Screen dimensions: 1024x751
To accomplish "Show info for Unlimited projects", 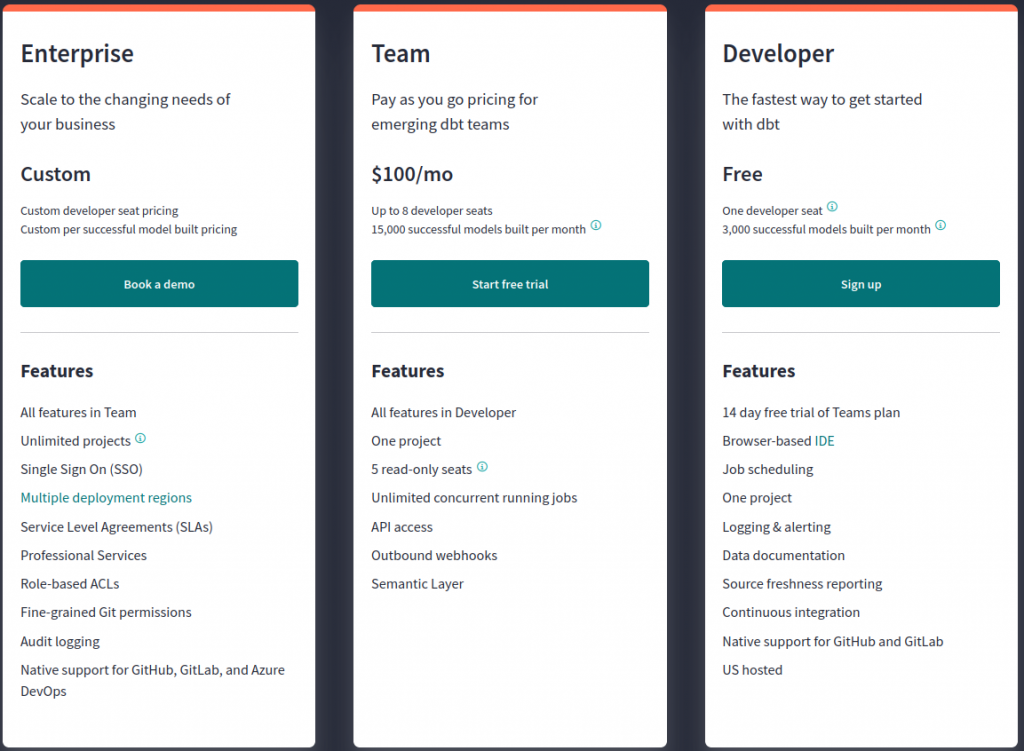I will coord(140,438).
